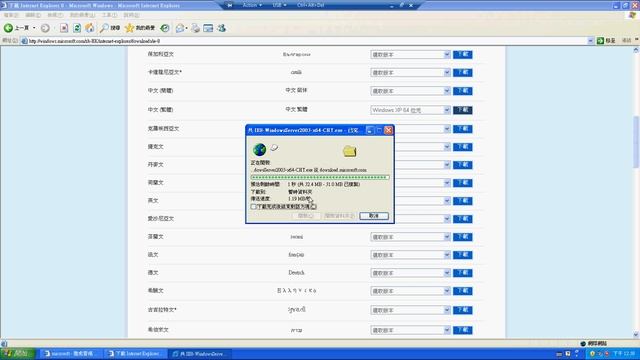
Task: Expand the address bar URL dropdown
Action: [x=590, y=41]
